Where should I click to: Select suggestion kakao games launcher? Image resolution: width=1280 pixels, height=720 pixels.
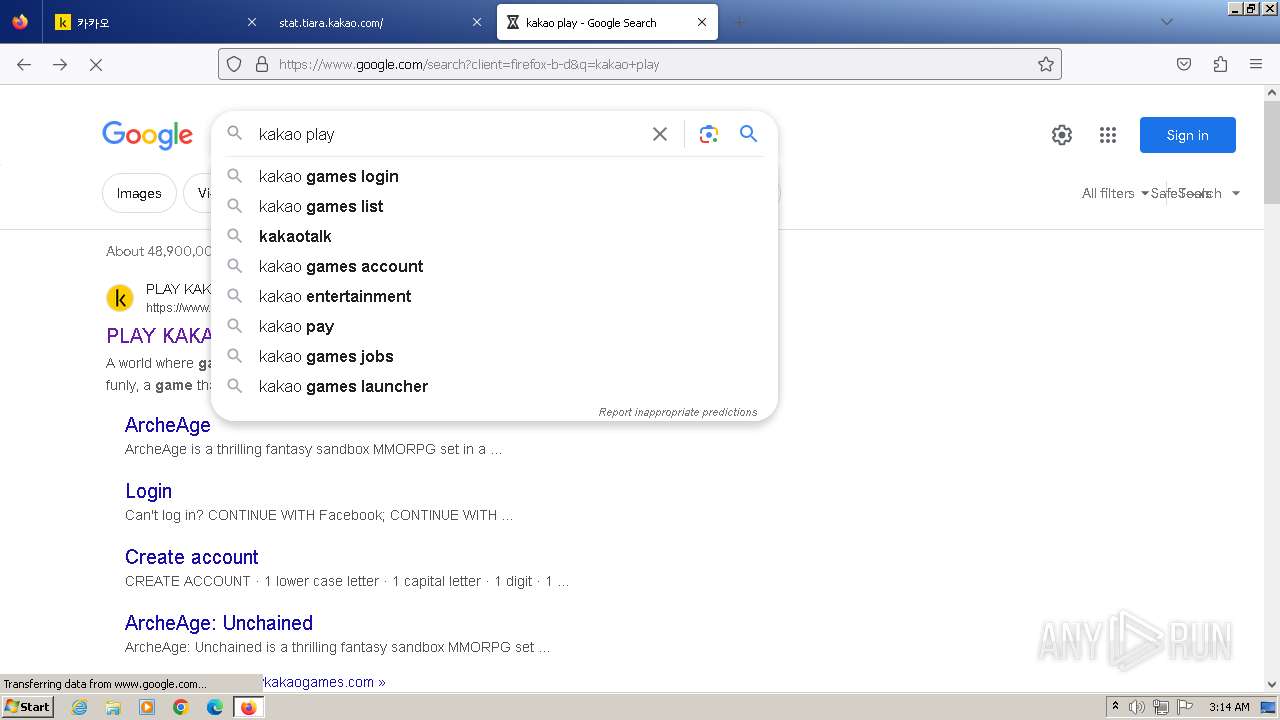pyautogui.click(x=494, y=386)
